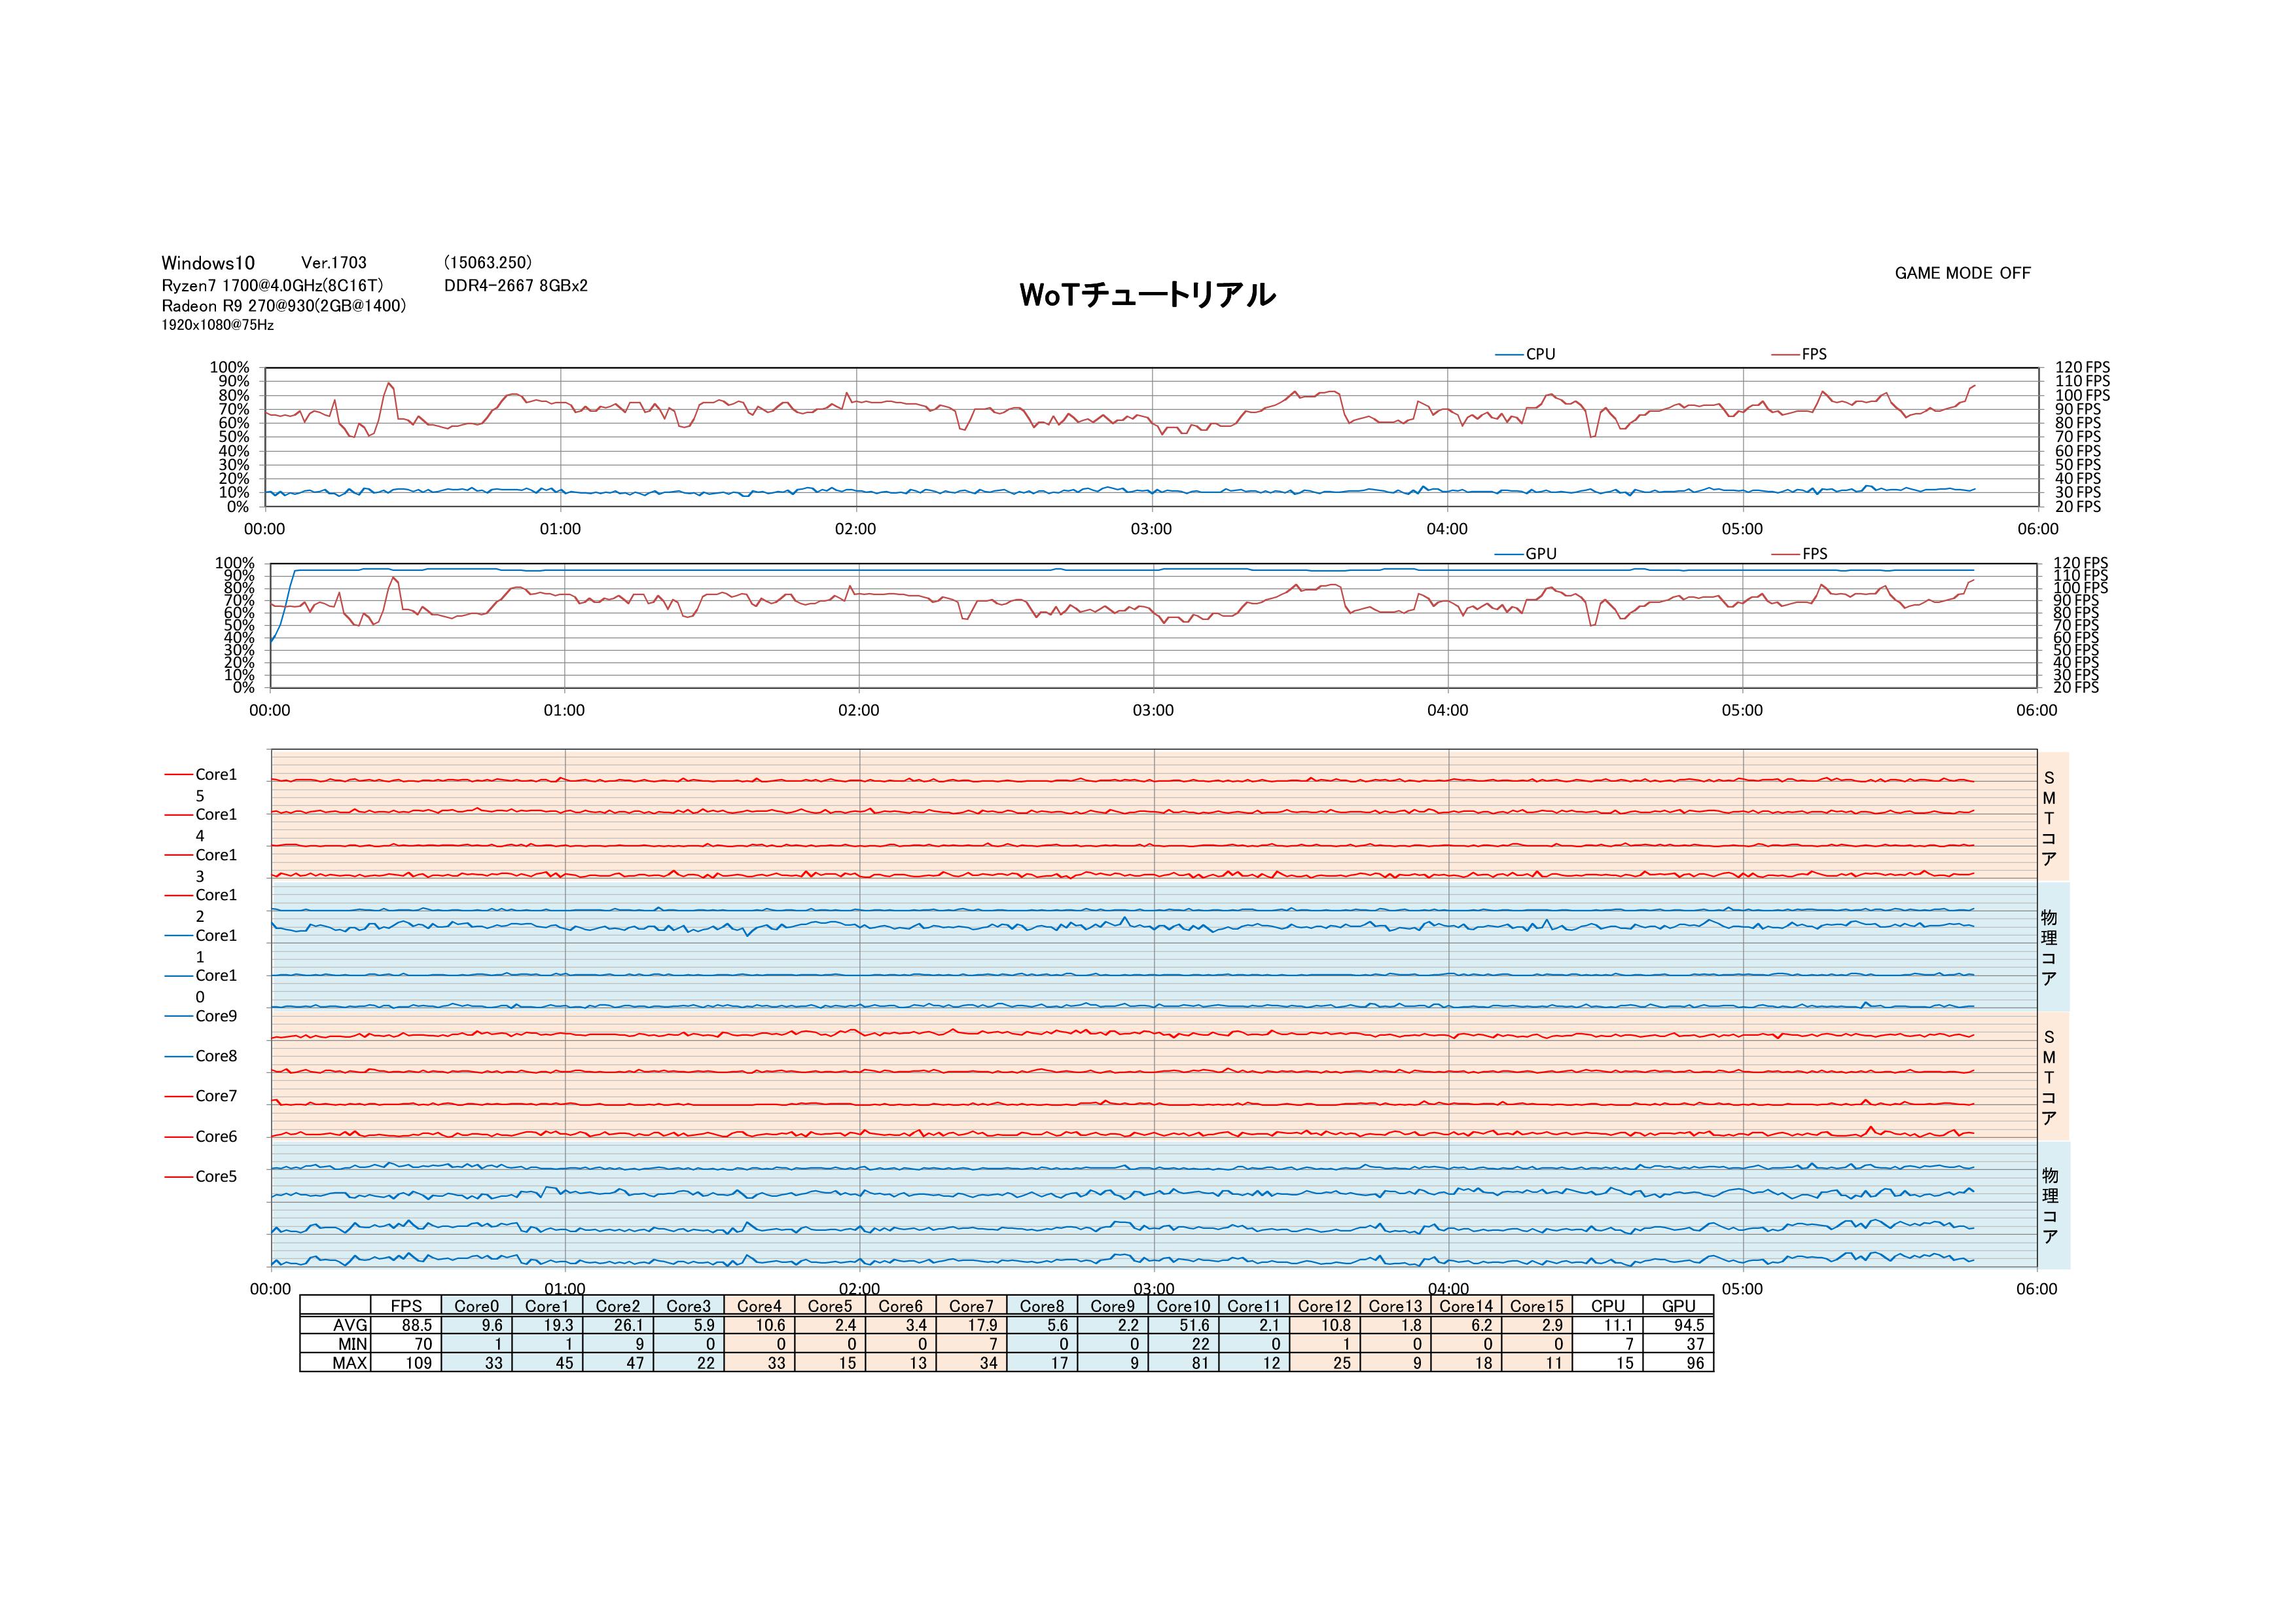Click the 03:00 marker on CPU chart axis

(x=1151, y=529)
